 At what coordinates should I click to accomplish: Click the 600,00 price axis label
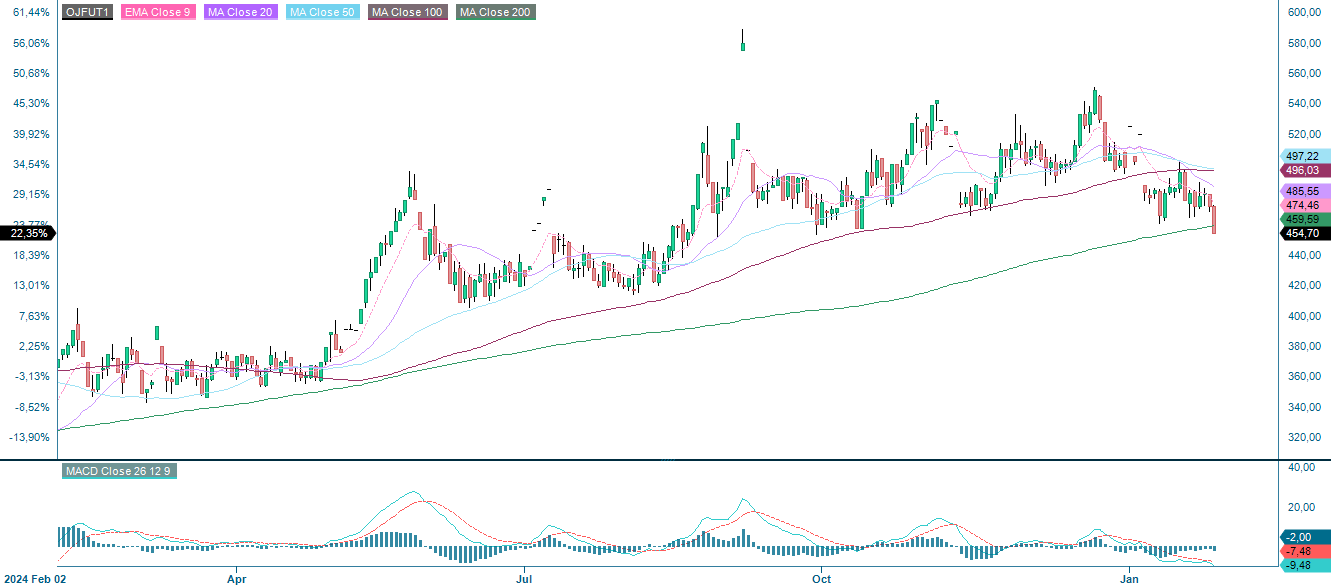(x=1306, y=12)
